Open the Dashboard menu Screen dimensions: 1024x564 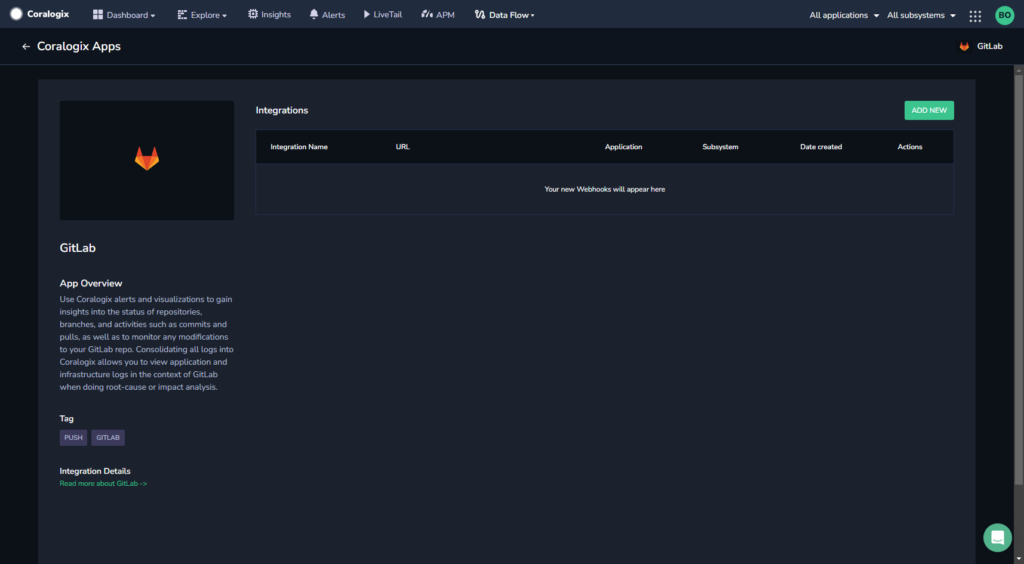click(x=124, y=14)
